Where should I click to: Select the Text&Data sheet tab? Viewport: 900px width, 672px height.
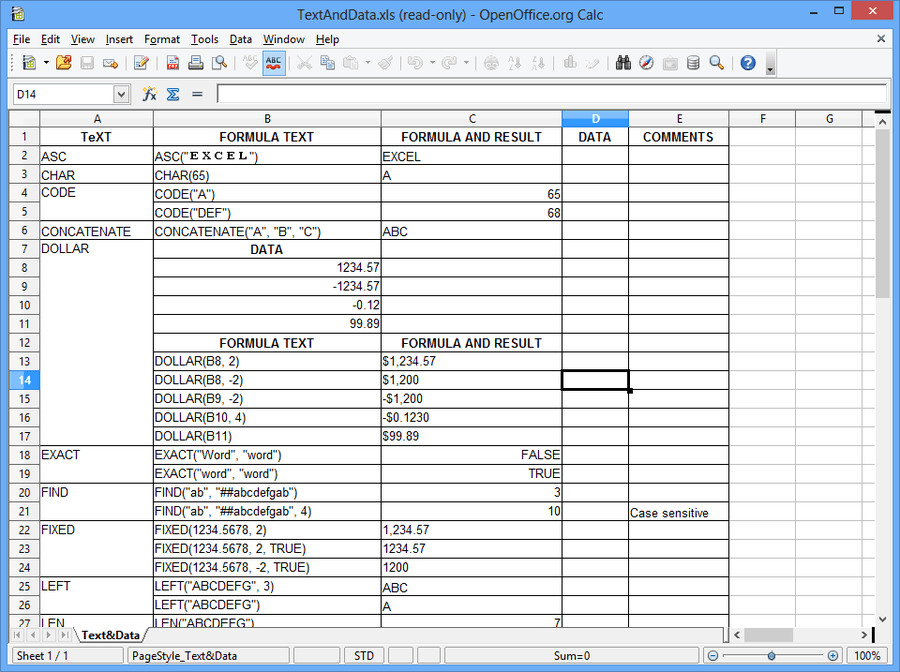tap(110, 634)
